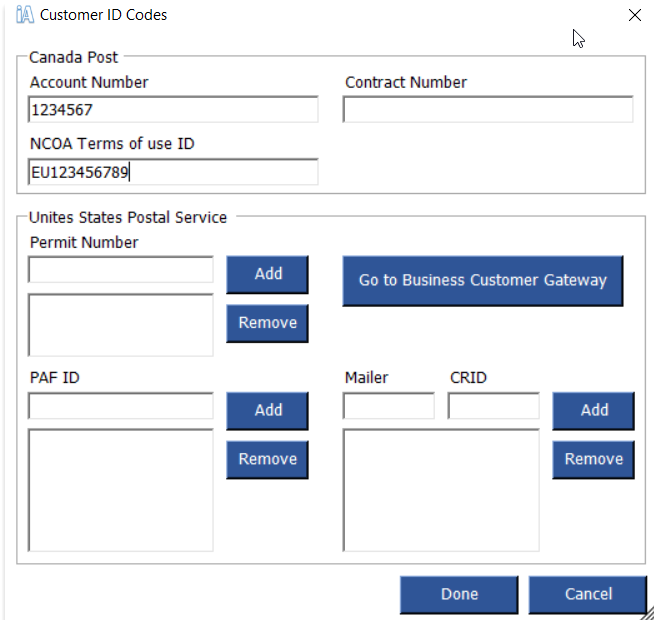654x620 pixels.
Task: Close the Customer ID Codes dialog
Action: coord(634,15)
